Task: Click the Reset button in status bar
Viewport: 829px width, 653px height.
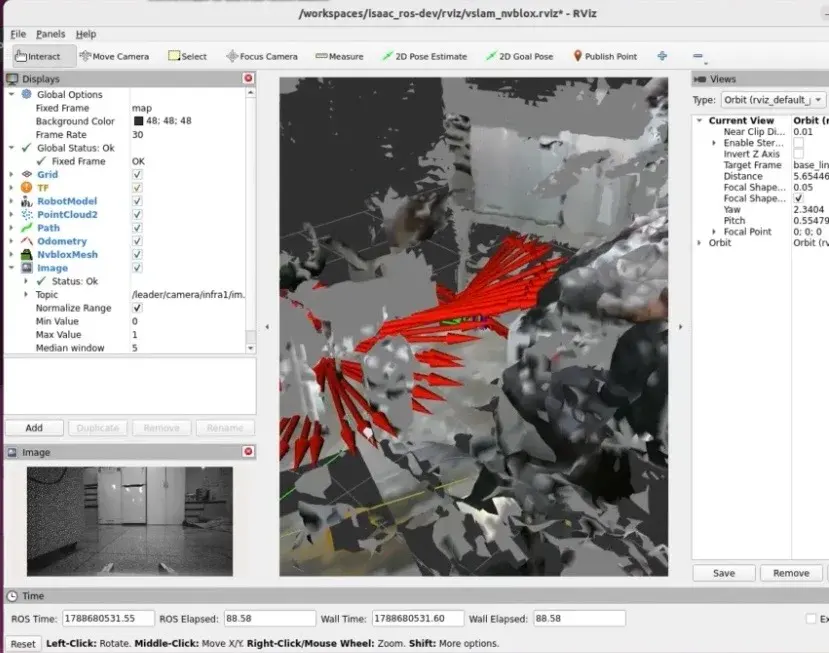Action: (23, 643)
